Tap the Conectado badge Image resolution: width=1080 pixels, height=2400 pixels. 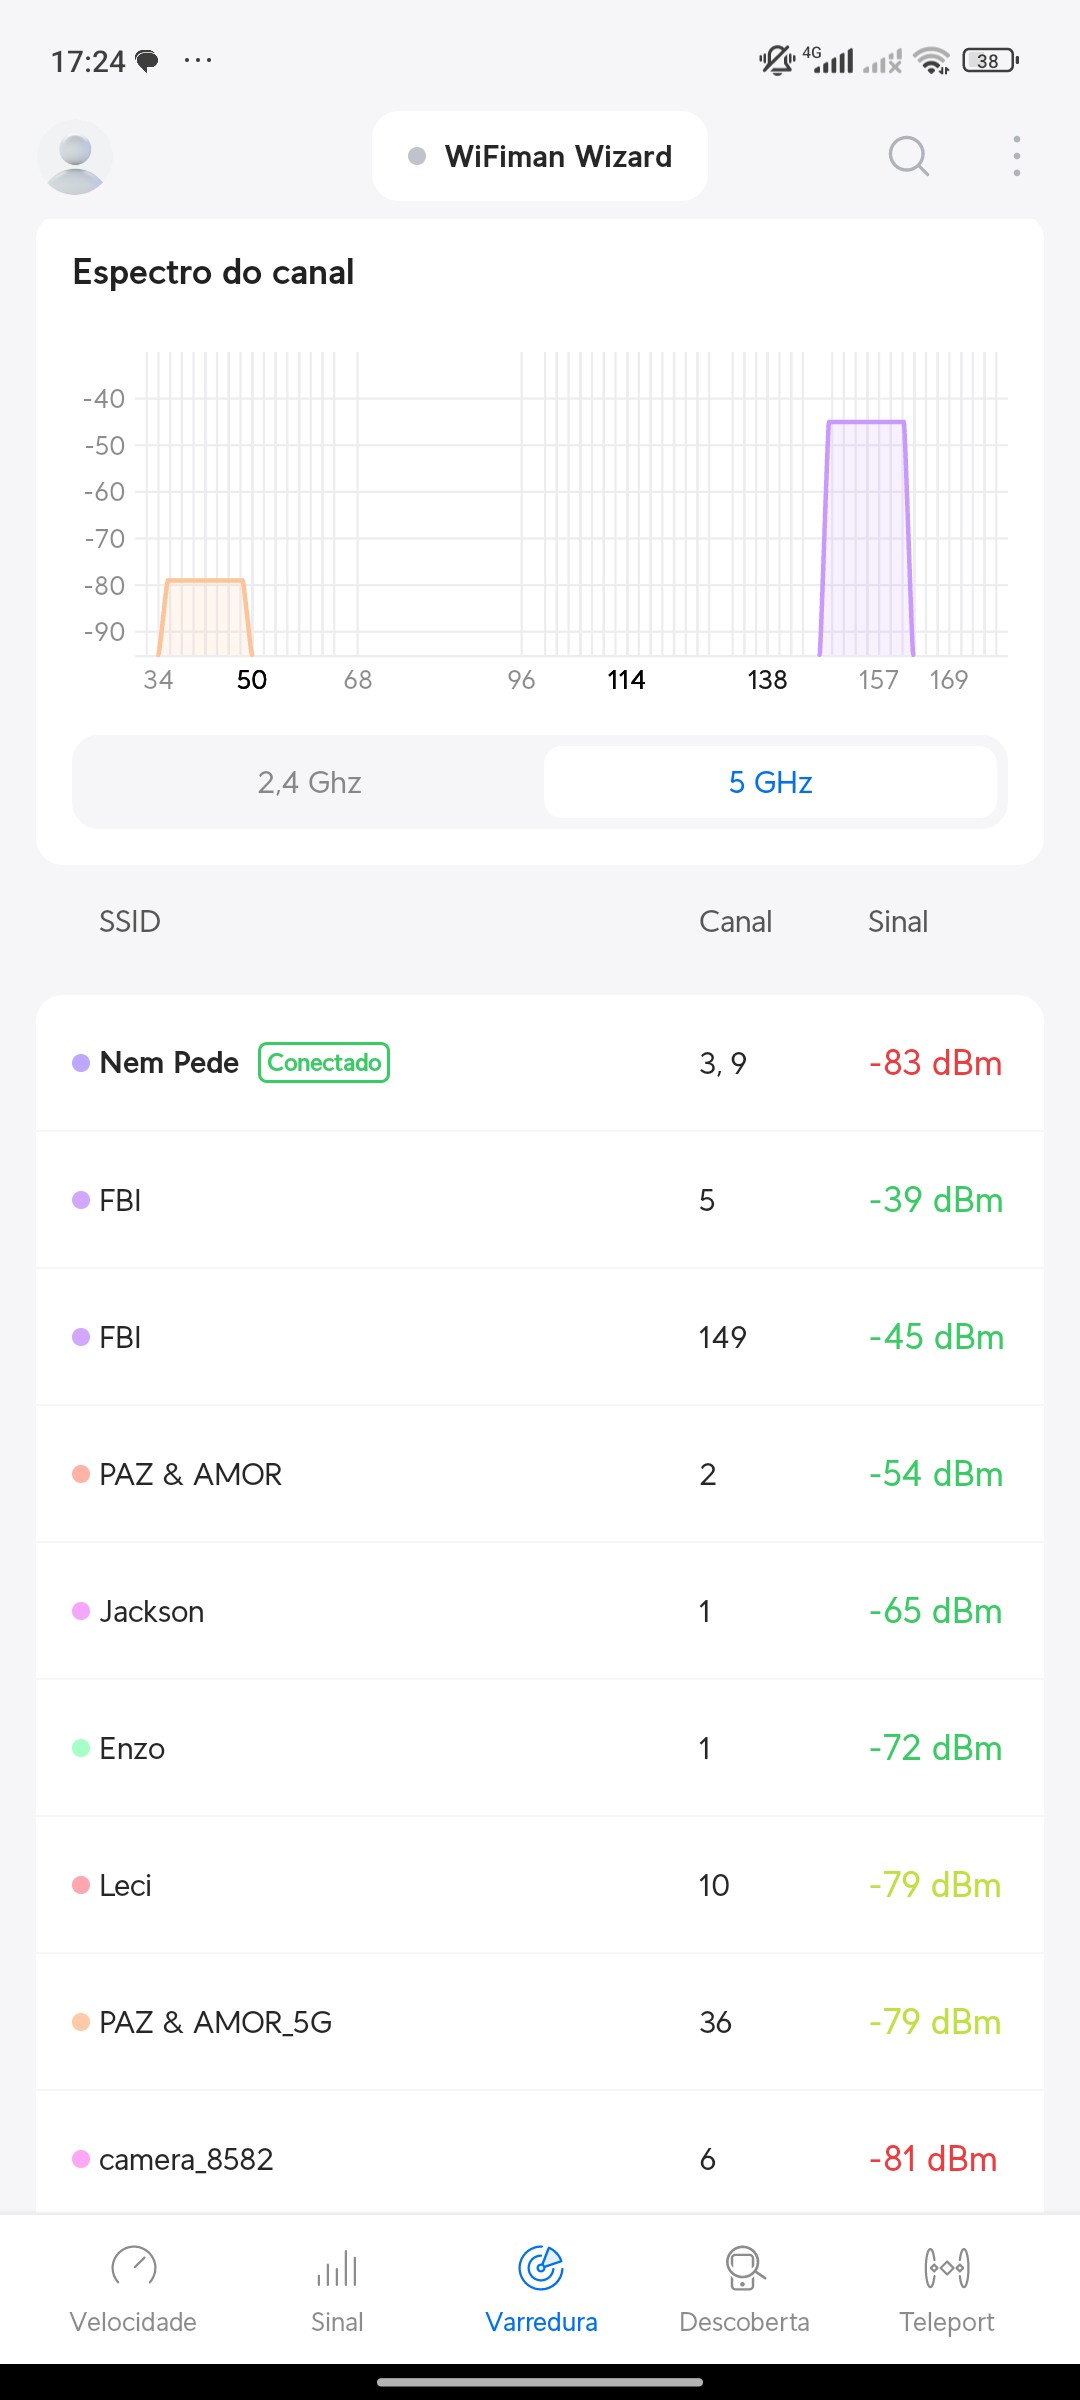coord(324,1062)
